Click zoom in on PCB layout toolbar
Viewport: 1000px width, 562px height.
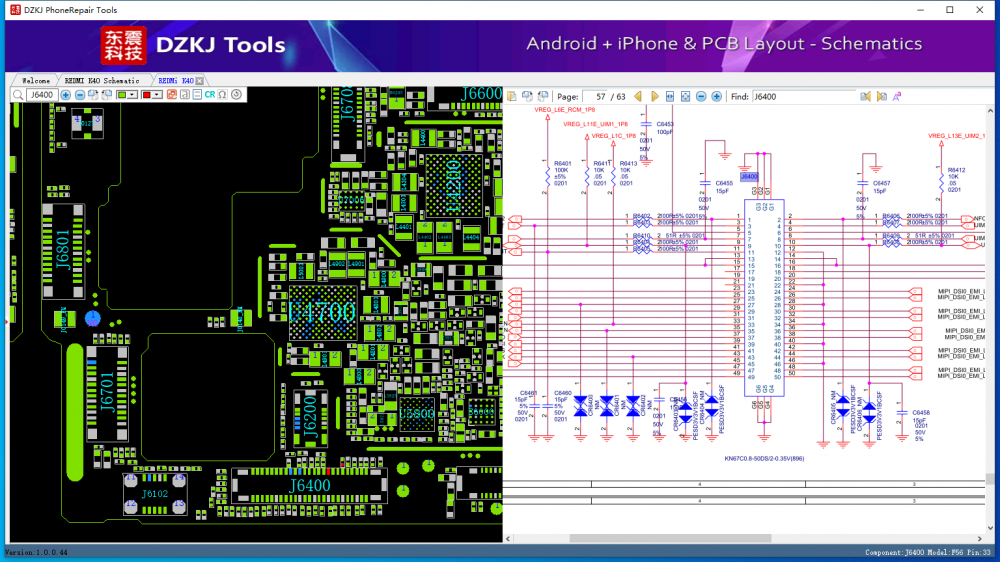(x=66, y=95)
